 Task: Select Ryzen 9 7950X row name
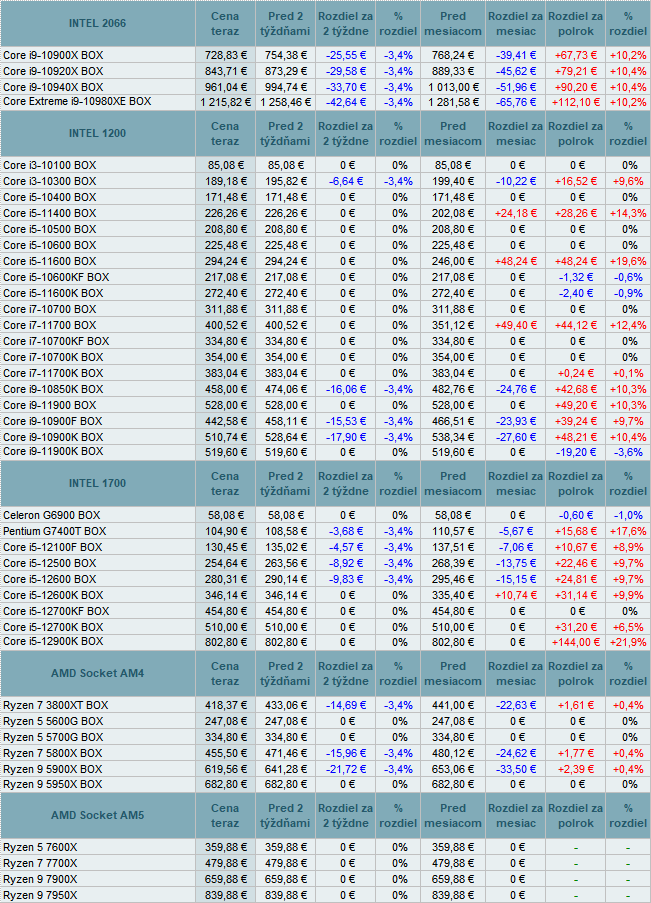pos(40,896)
